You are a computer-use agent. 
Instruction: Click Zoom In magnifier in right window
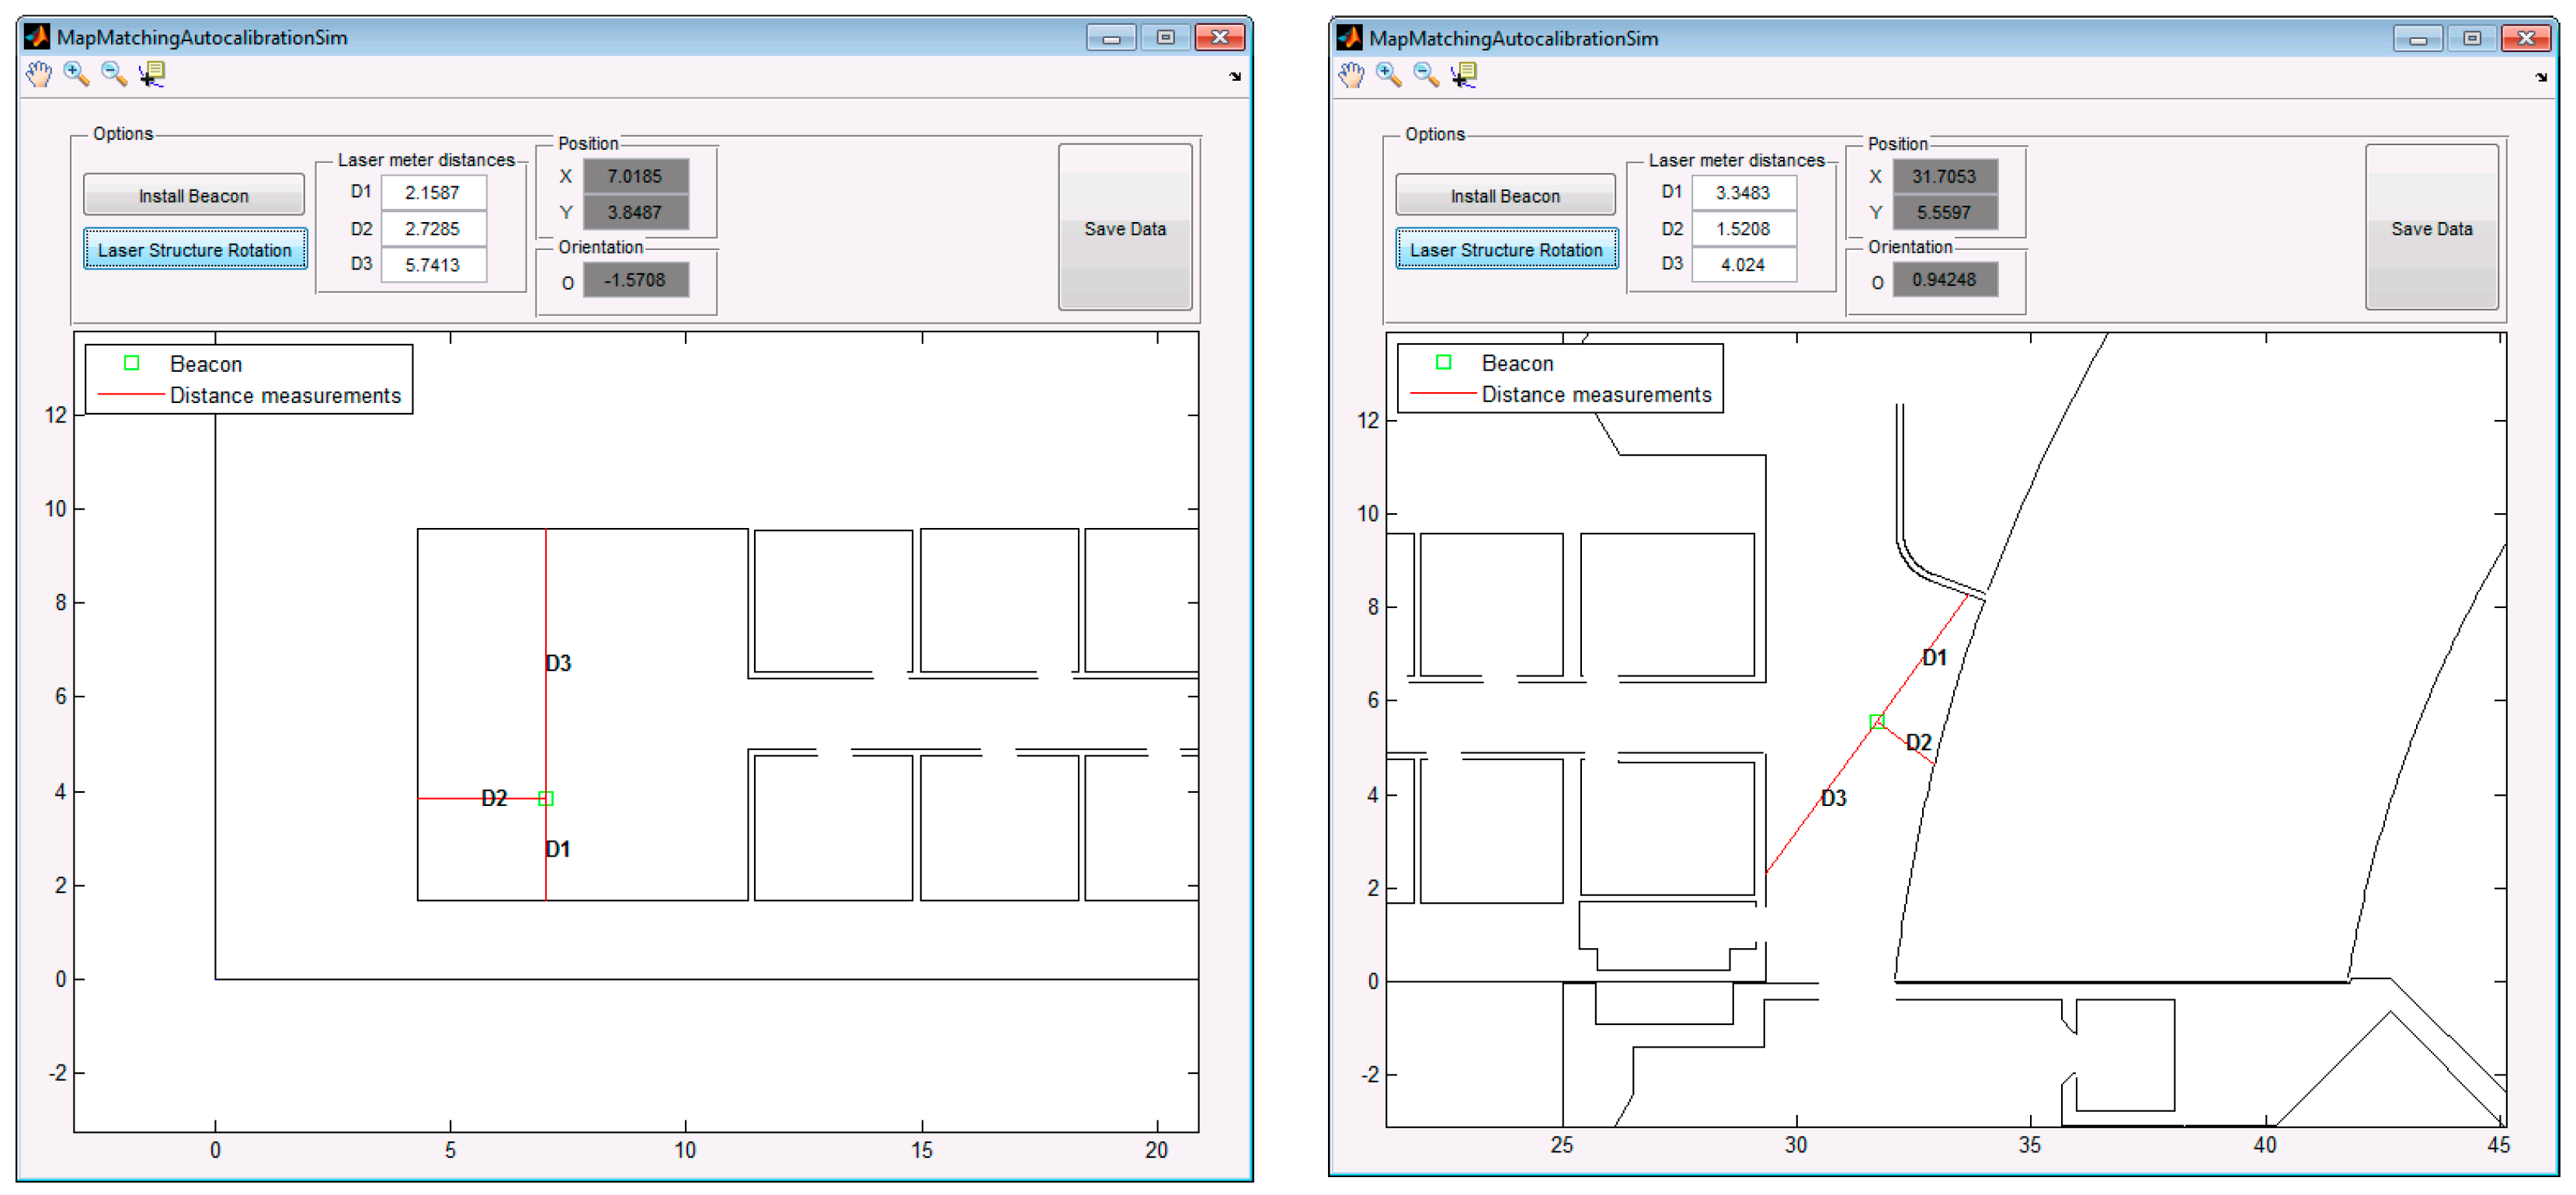[1389, 75]
